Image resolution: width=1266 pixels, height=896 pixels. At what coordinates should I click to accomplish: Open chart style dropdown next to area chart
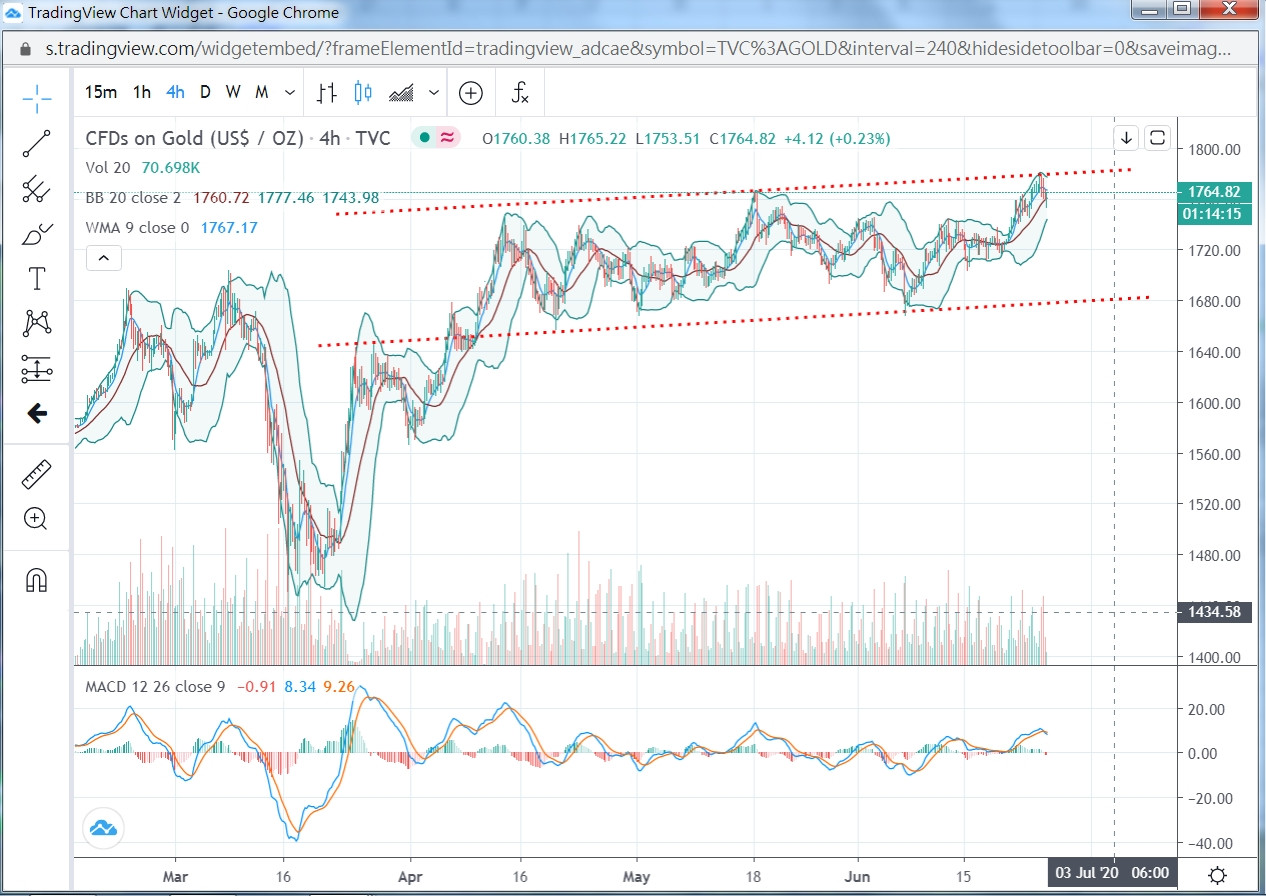[x=434, y=93]
